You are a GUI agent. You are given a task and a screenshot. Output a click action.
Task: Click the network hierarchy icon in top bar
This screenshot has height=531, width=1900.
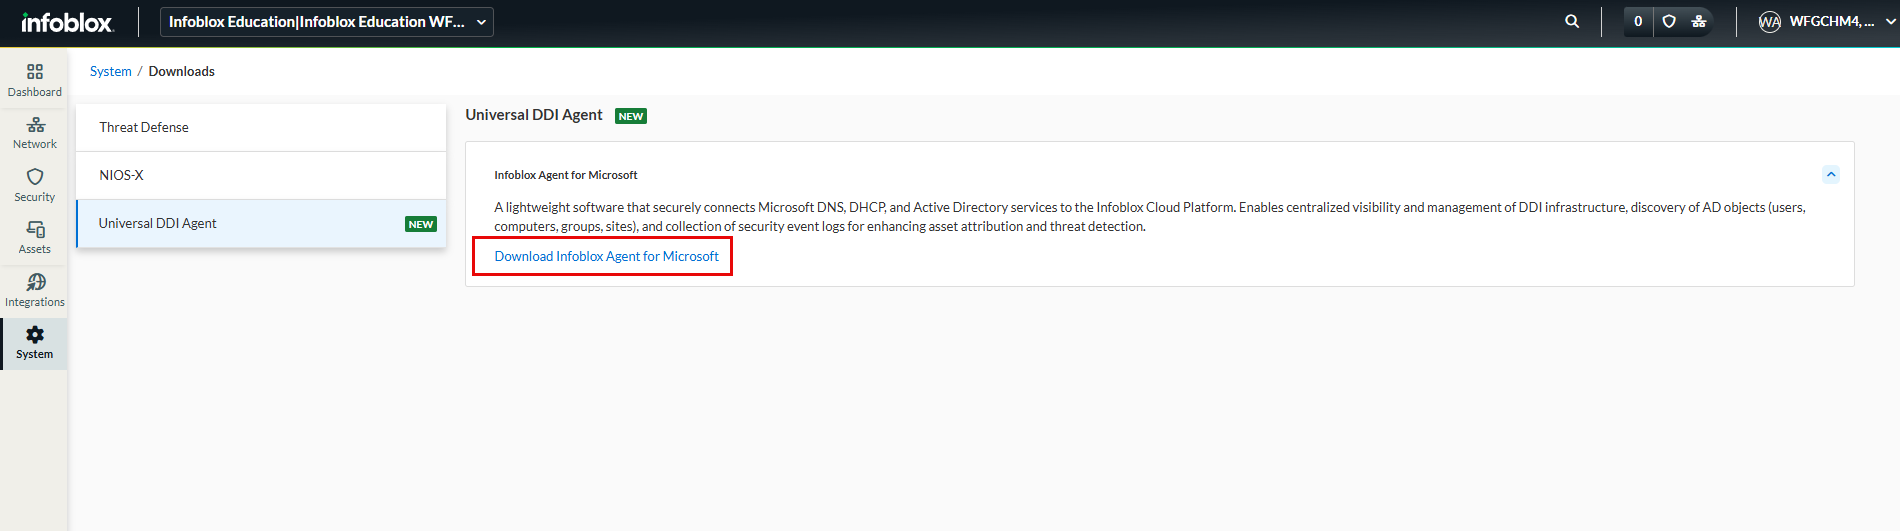pos(1698,21)
